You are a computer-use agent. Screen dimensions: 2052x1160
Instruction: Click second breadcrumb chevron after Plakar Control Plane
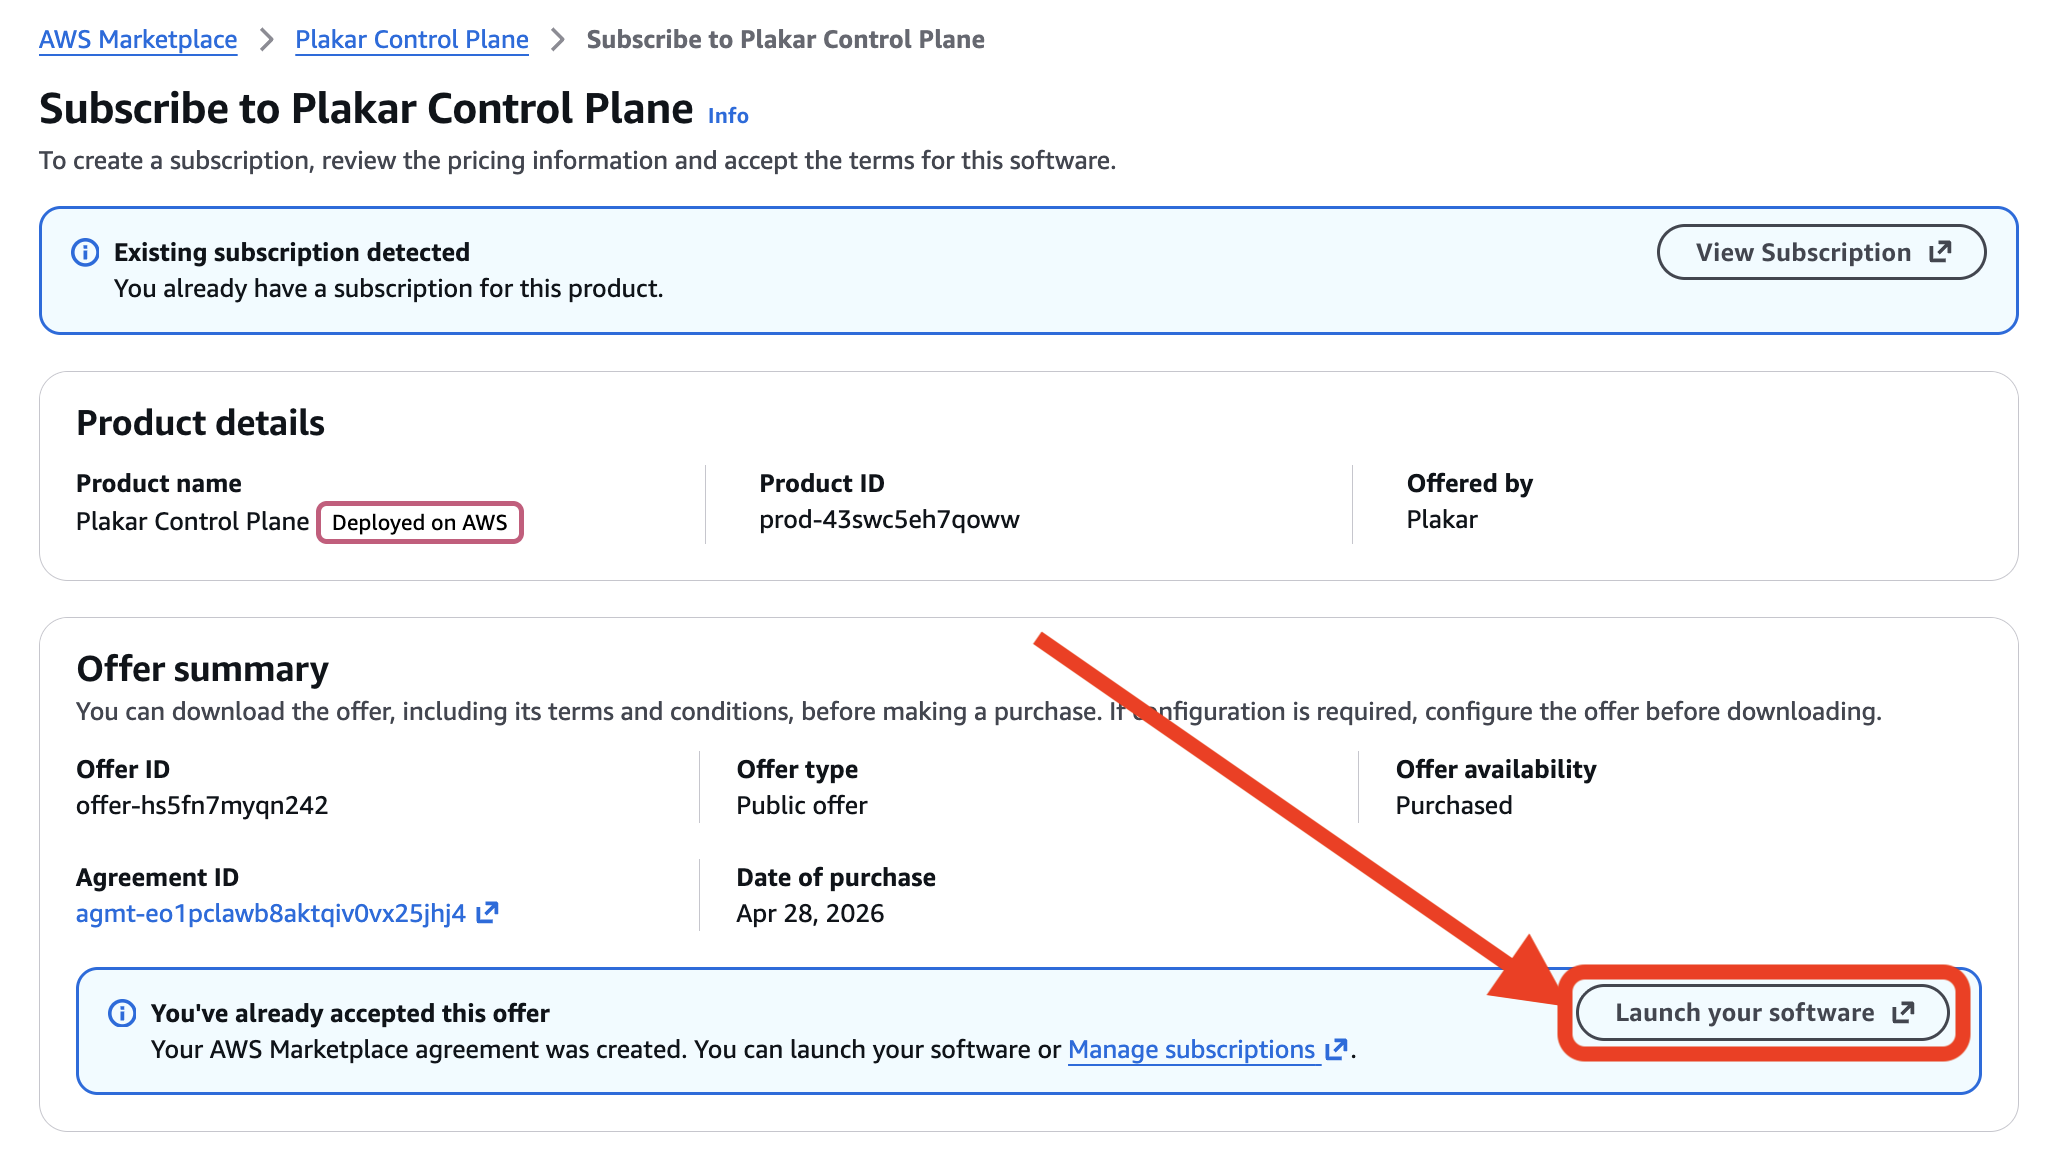[x=558, y=39]
